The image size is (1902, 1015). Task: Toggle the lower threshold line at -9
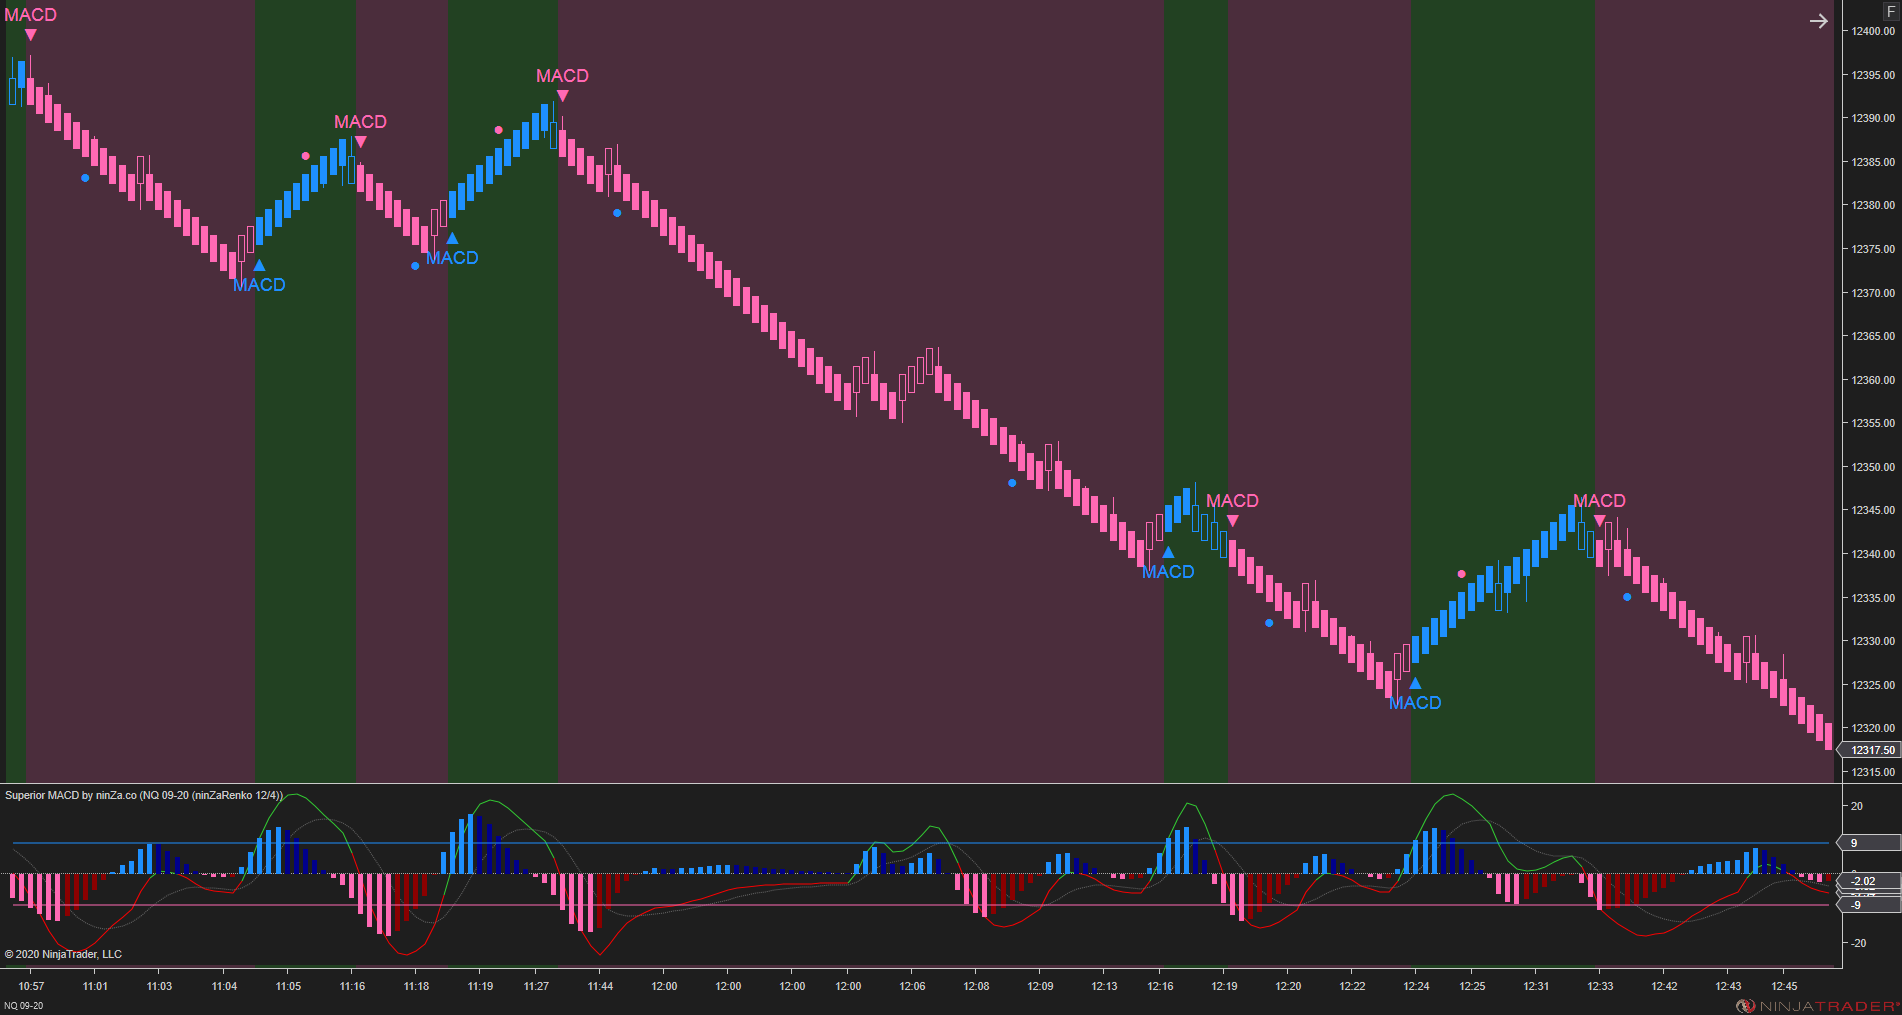1855,903
